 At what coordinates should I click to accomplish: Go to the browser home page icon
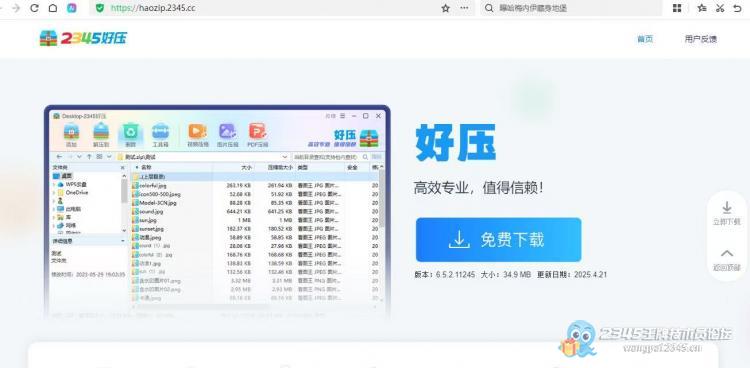click(53, 8)
